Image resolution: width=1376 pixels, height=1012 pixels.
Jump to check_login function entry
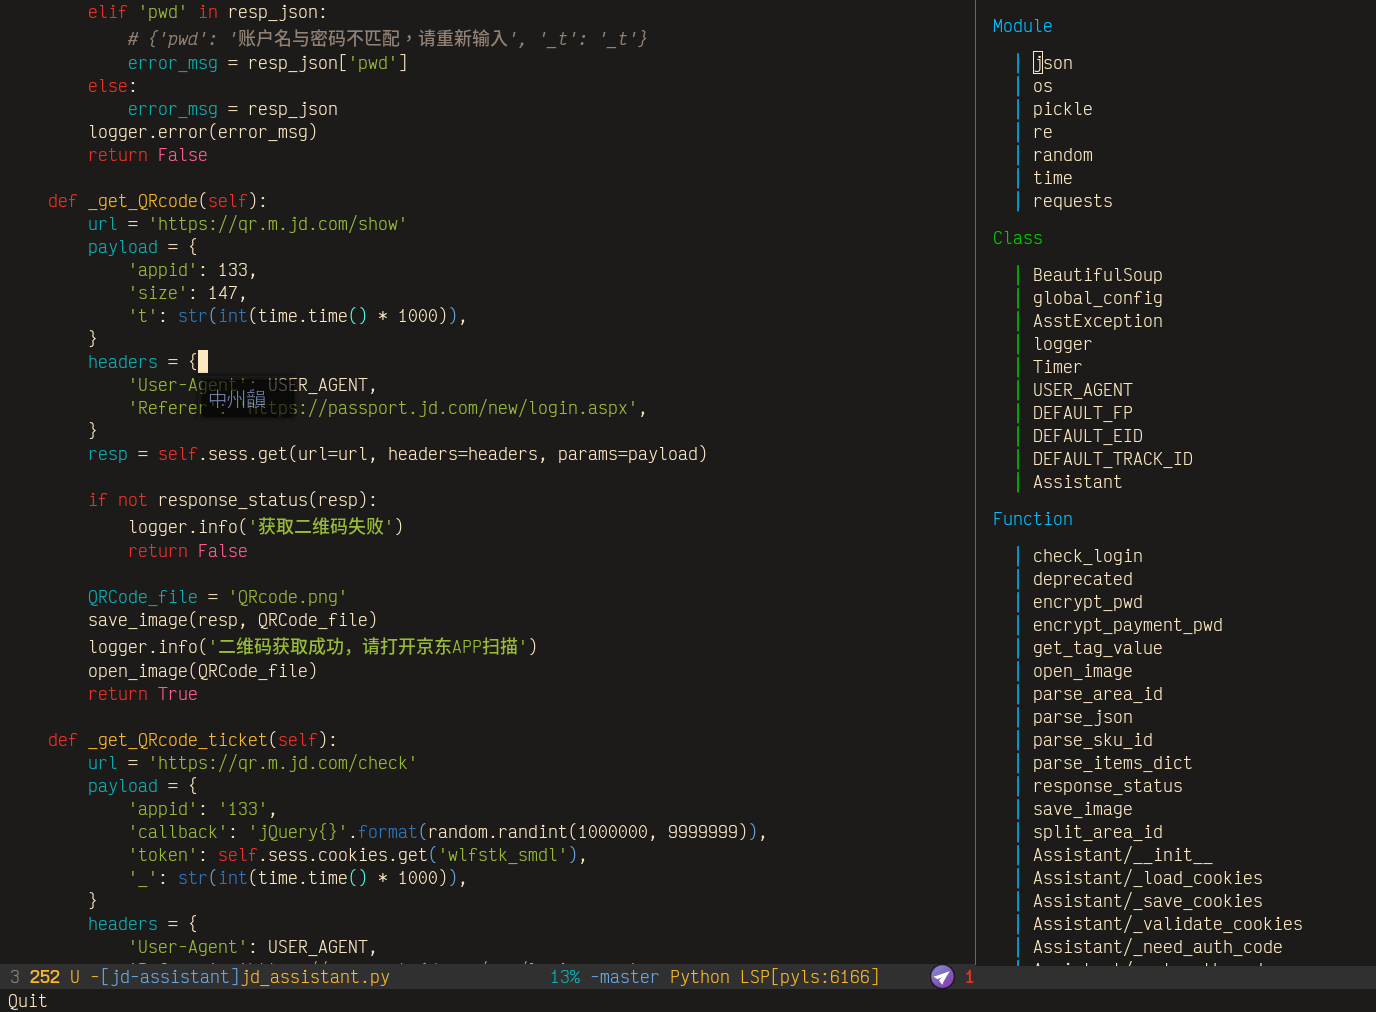[1087, 556]
